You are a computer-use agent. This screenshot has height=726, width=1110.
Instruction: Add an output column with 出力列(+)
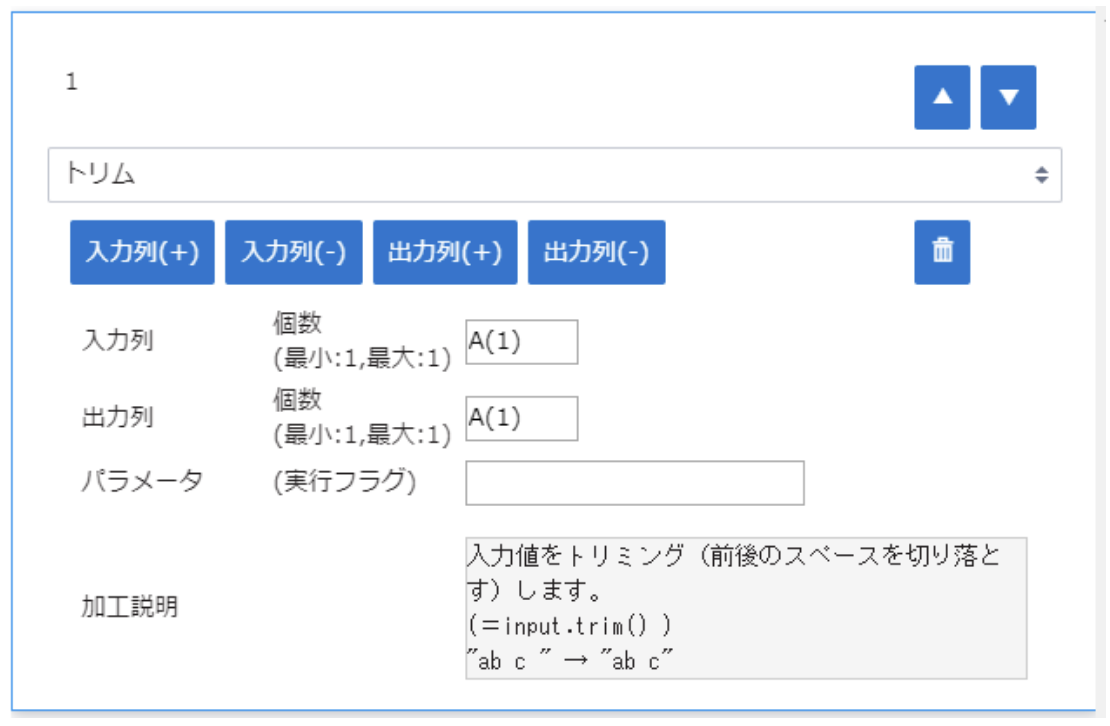pyautogui.click(x=445, y=252)
